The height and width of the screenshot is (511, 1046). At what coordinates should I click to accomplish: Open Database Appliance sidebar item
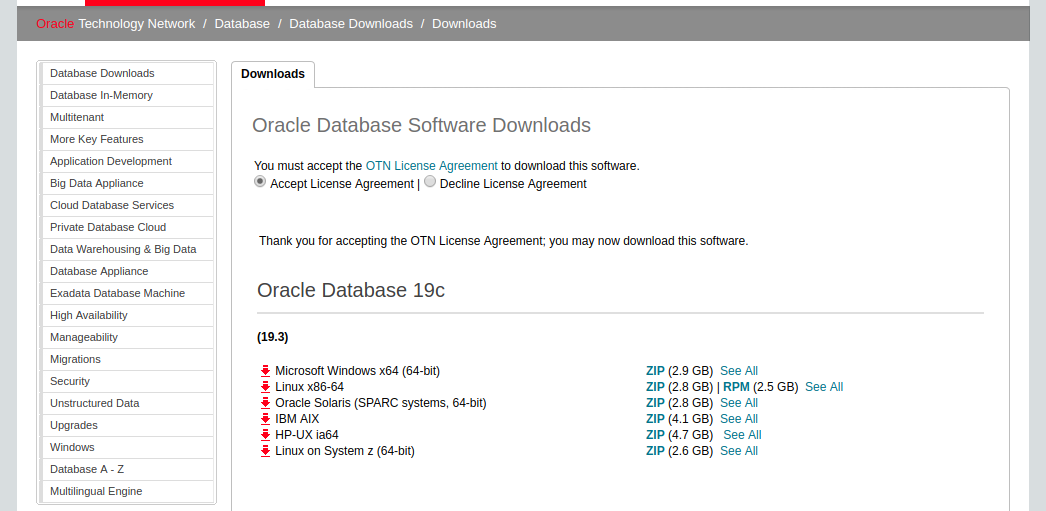[x=127, y=272]
